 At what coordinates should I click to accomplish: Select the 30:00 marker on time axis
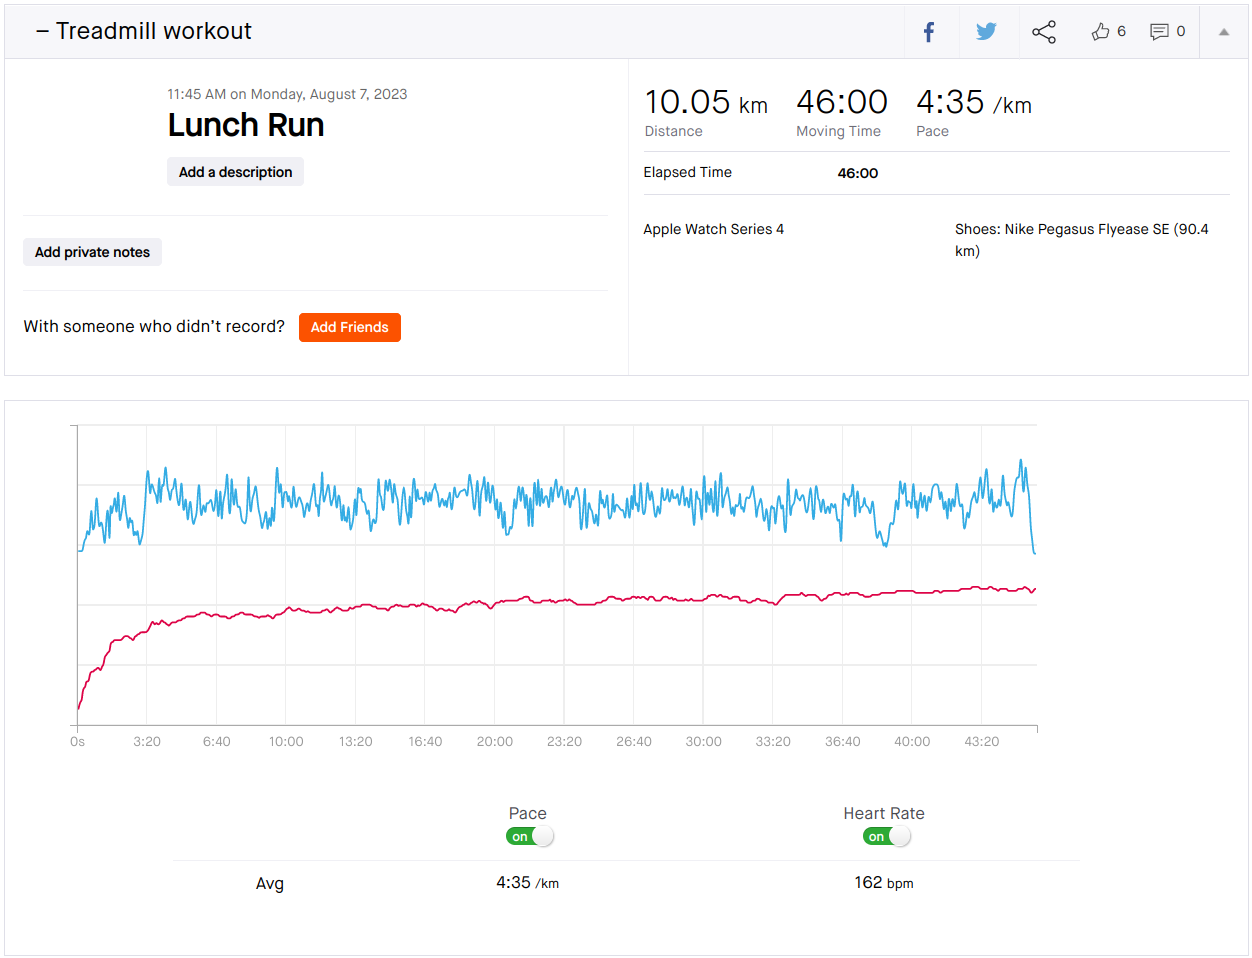pyautogui.click(x=703, y=742)
